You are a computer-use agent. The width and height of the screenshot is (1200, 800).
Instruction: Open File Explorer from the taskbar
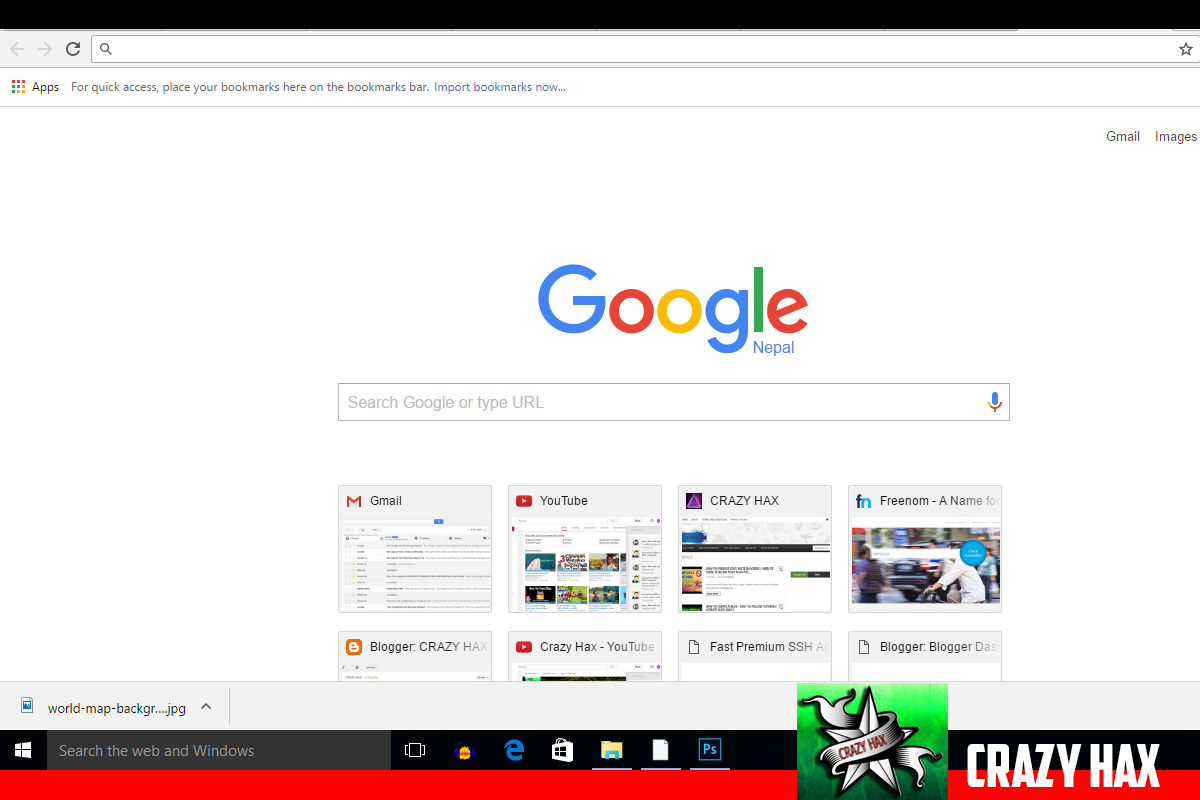coord(611,750)
